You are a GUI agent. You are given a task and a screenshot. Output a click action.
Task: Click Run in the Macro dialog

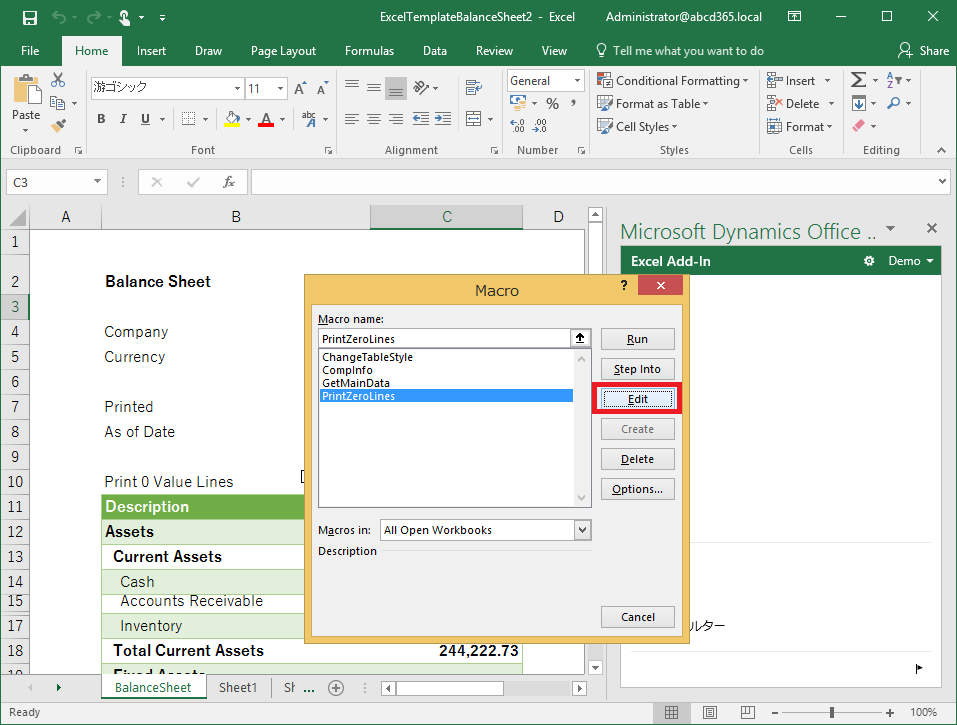coord(637,339)
